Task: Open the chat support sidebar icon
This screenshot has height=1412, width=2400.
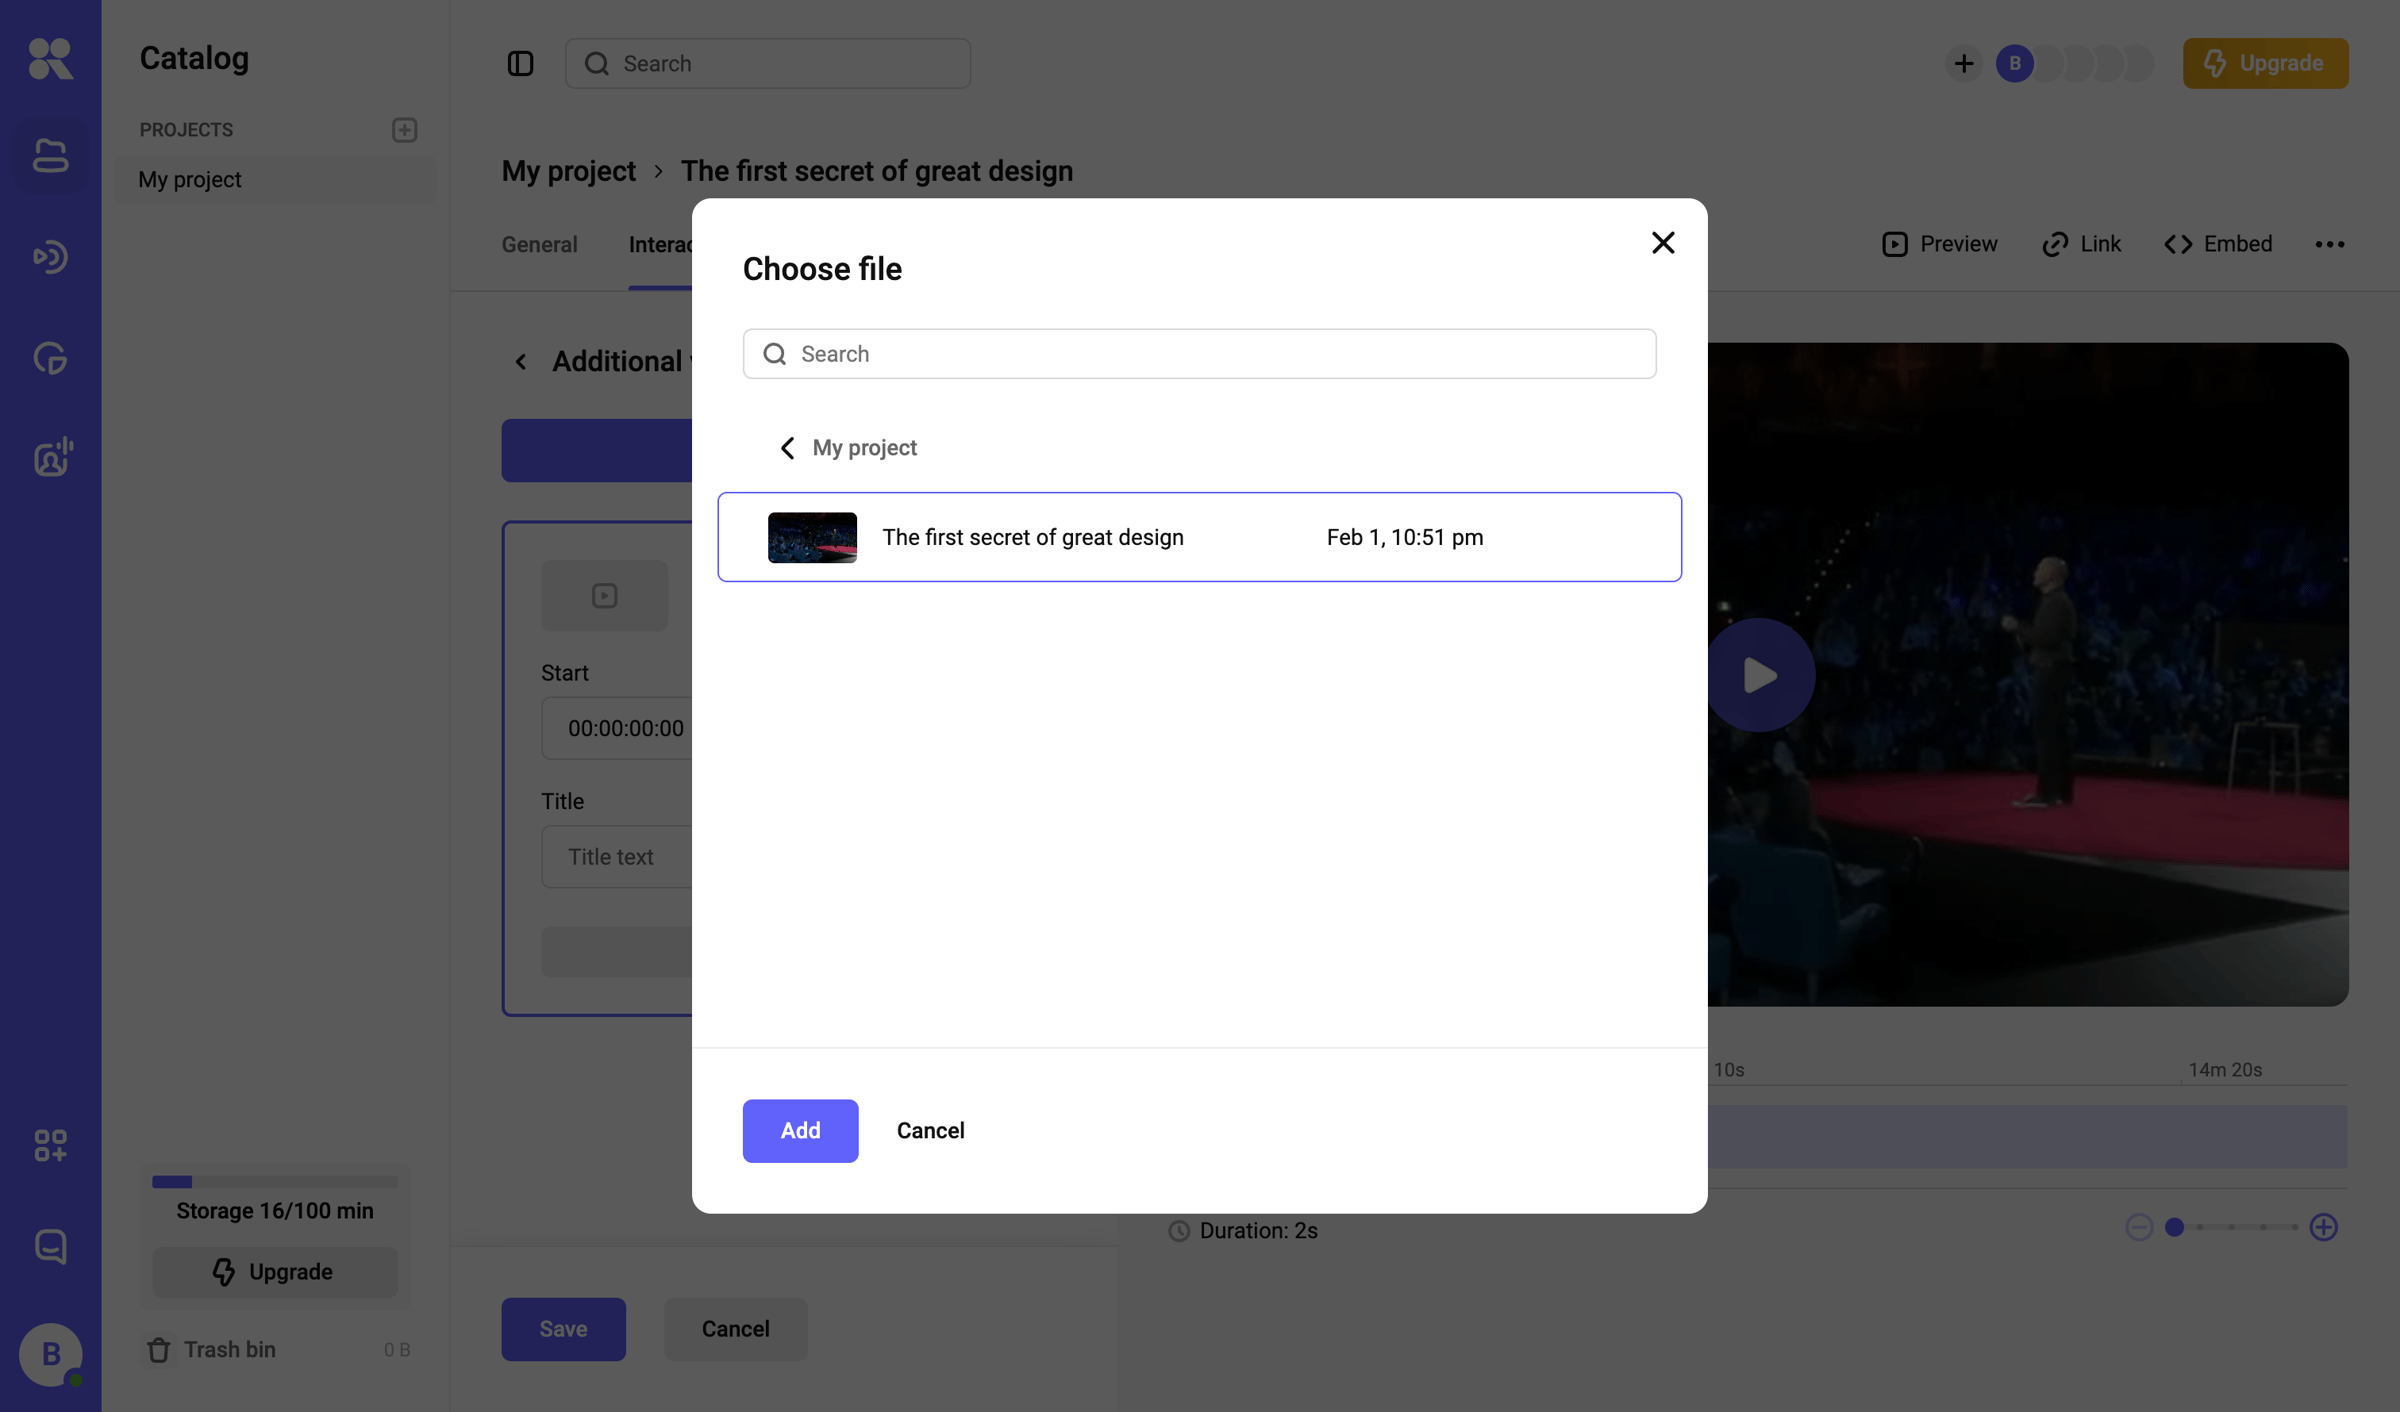Action: coord(50,1246)
